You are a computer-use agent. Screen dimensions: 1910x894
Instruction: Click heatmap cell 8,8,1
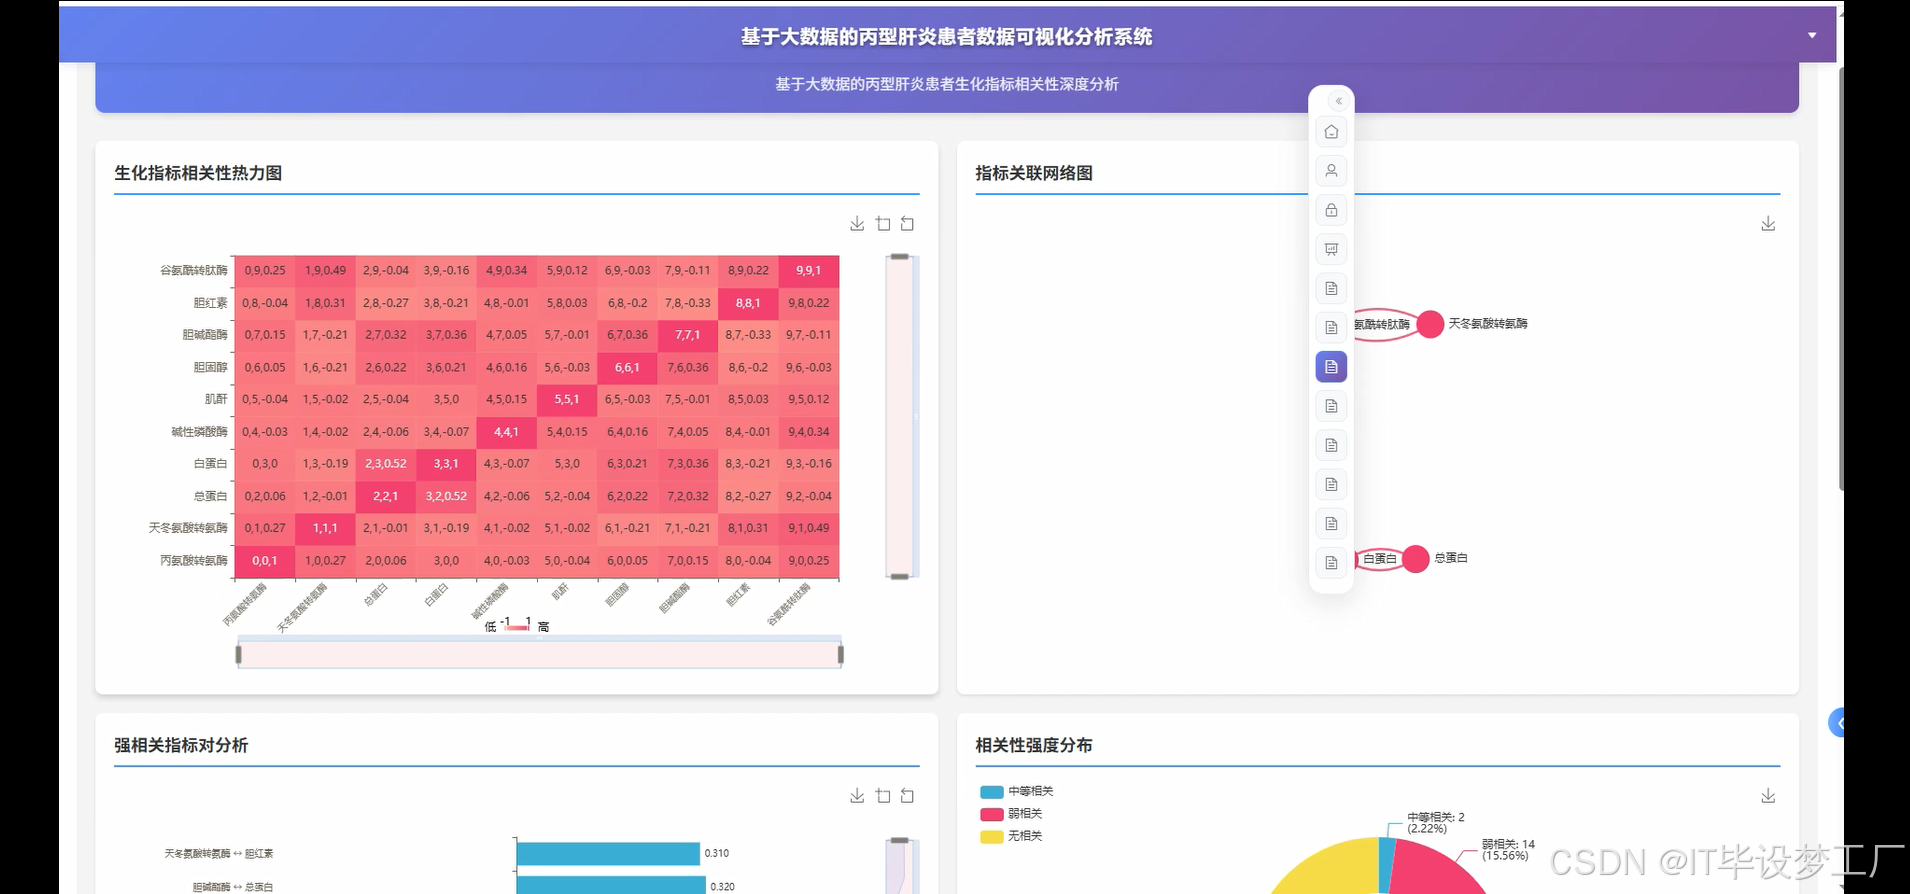748,303
